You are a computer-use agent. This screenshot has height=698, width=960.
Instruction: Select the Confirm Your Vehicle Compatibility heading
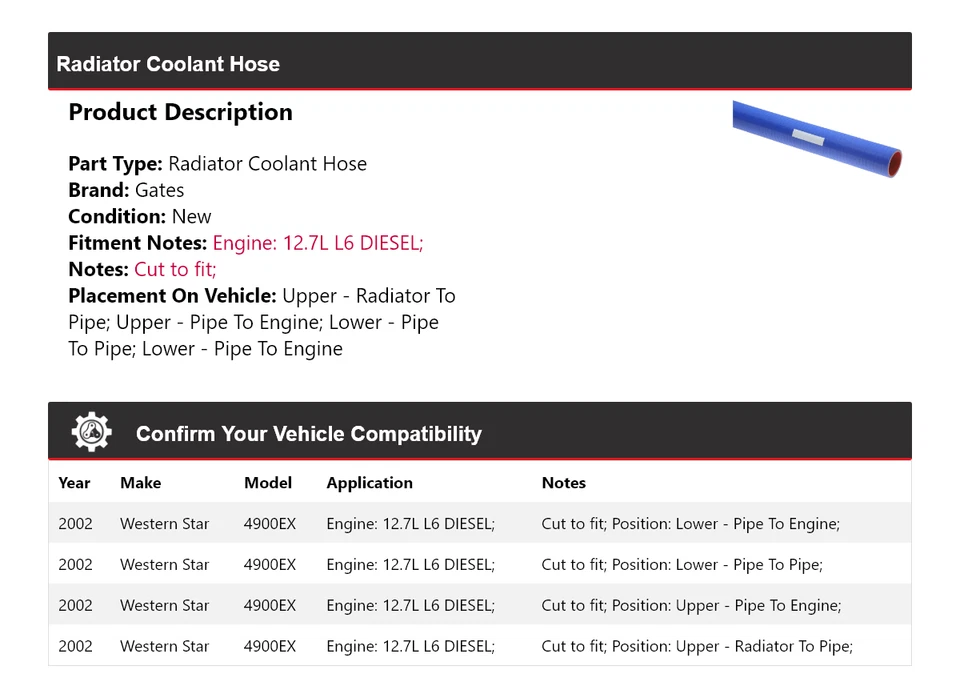[309, 433]
